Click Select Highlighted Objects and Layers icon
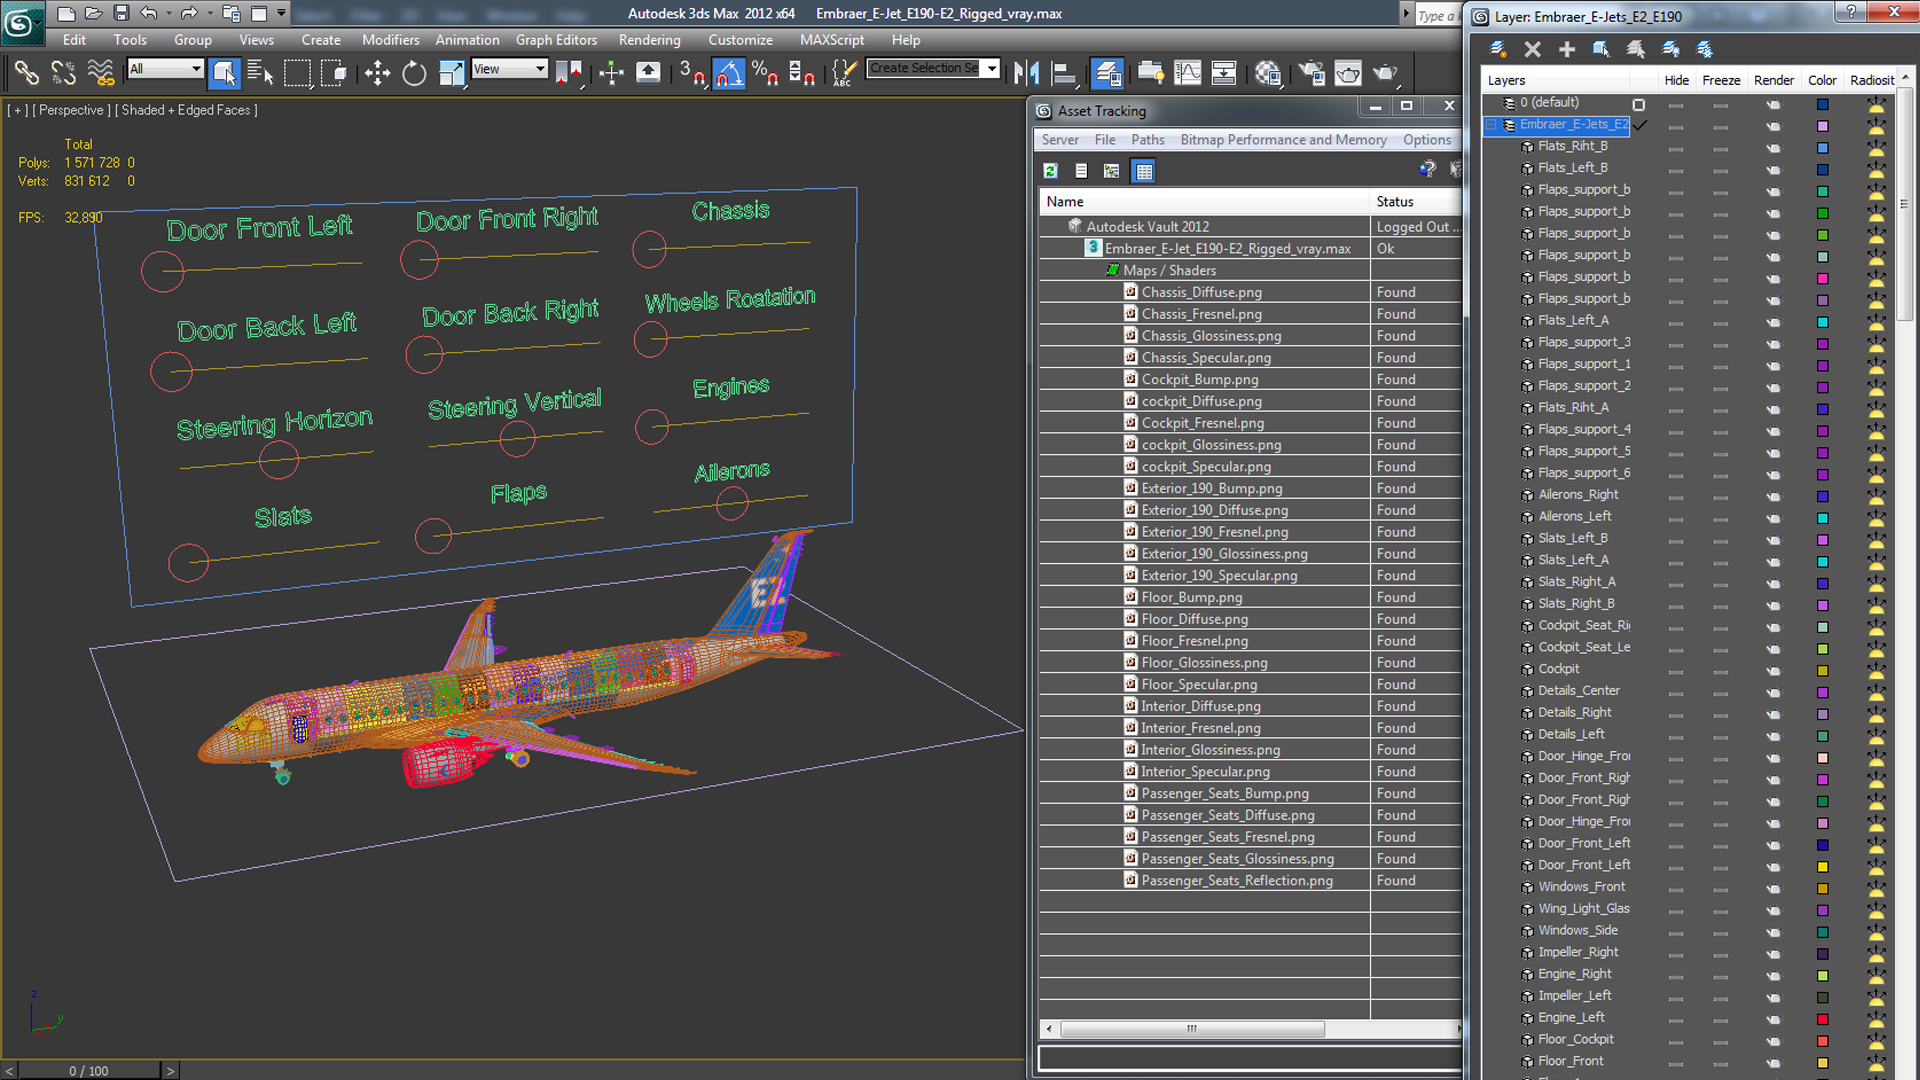Screen dimensions: 1920x1080 (x=1601, y=49)
